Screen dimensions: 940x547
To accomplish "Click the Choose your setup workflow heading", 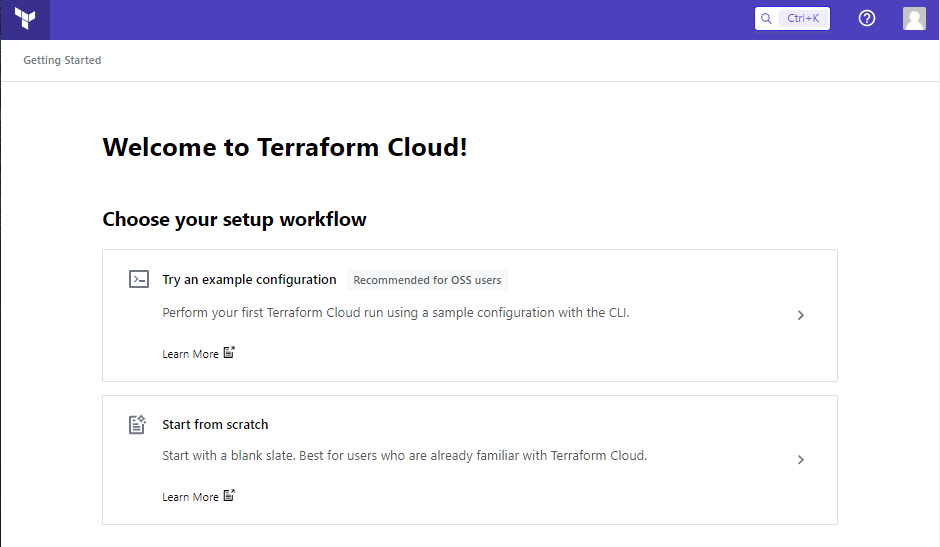I will [x=234, y=220].
